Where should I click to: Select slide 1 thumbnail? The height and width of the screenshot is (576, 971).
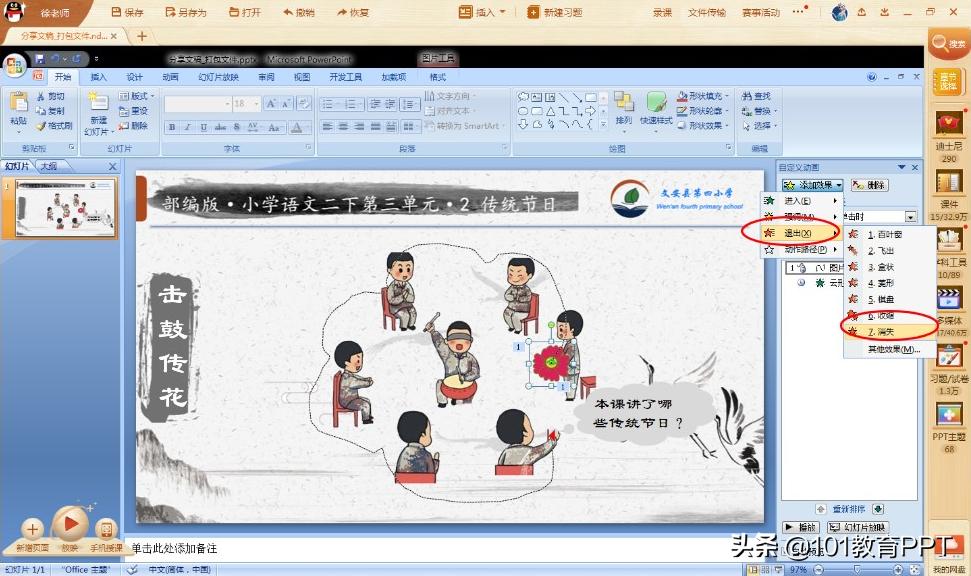66,207
